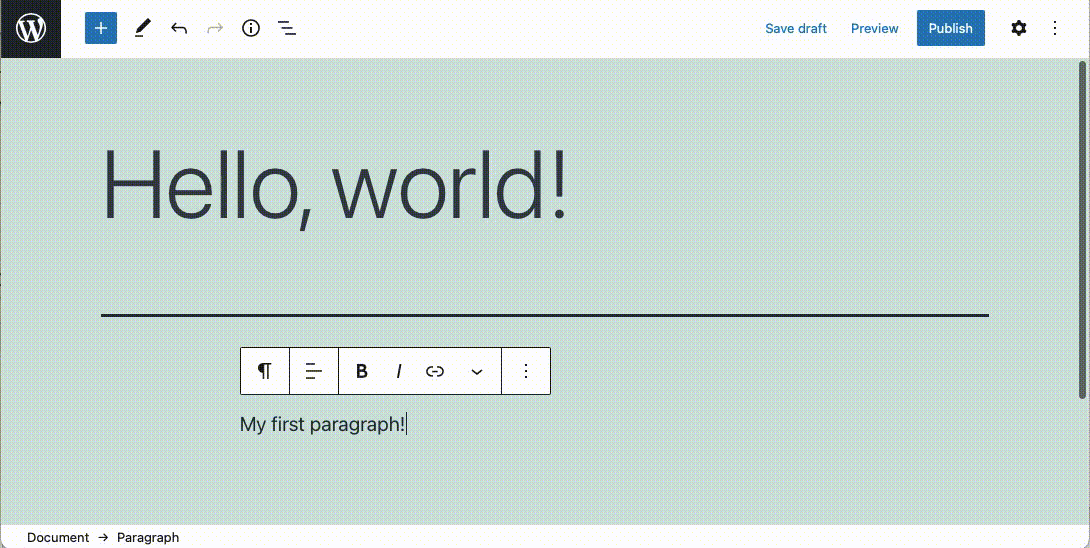The image size is (1090, 548).
Task: Select Paragraph in the breadcrumb
Action: pos(148,538)
